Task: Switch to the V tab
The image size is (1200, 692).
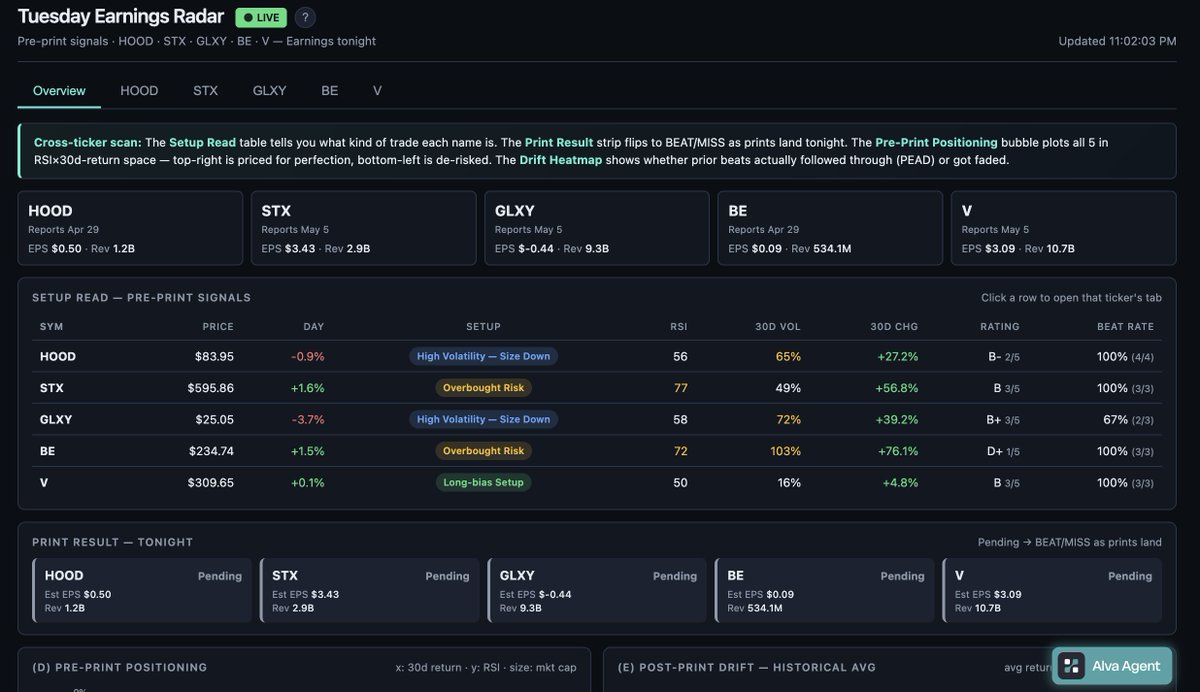Action: pos(377,90)
